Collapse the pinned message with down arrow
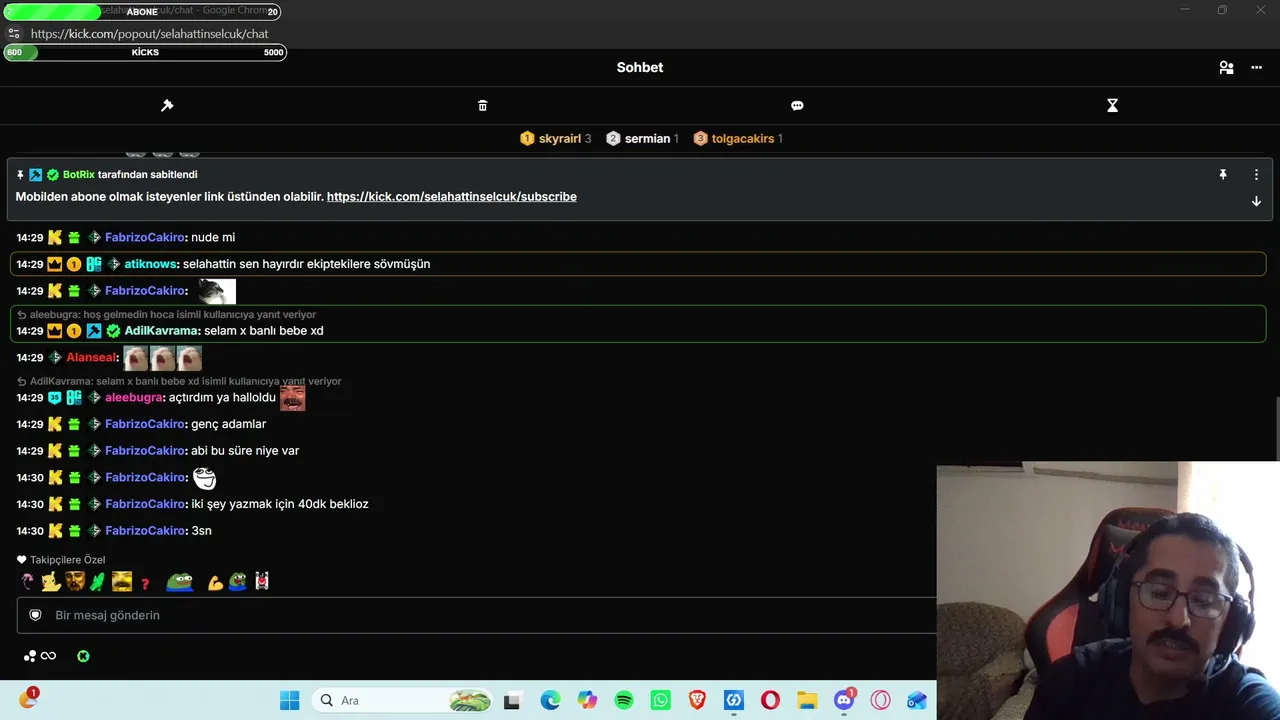 click(x=1256, y=201)
